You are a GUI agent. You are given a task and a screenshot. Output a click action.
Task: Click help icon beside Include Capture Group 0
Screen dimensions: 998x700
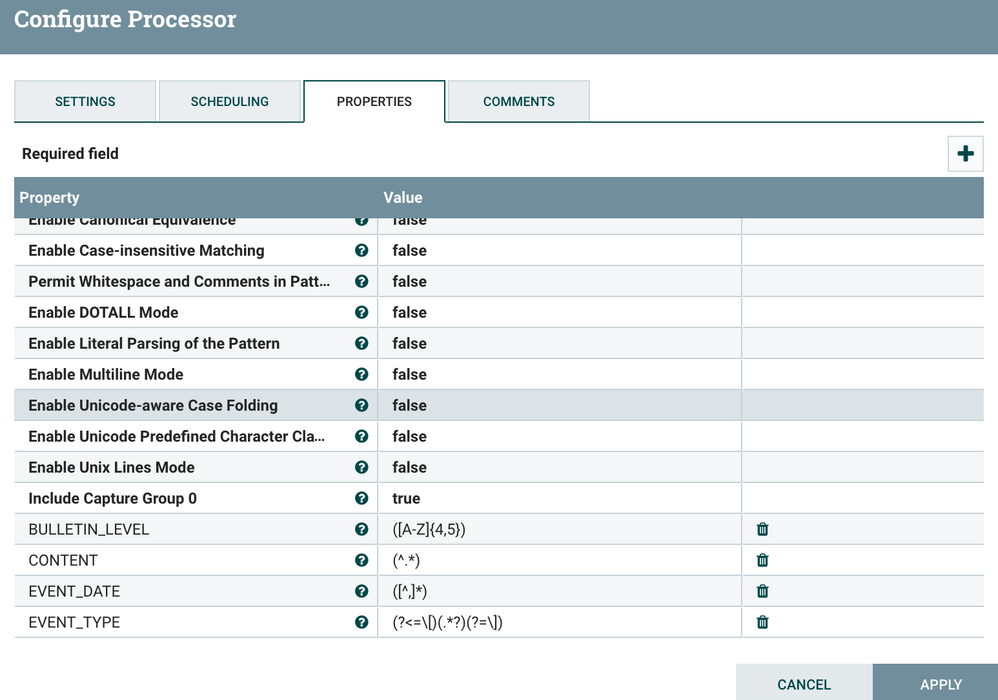(362, 499)
